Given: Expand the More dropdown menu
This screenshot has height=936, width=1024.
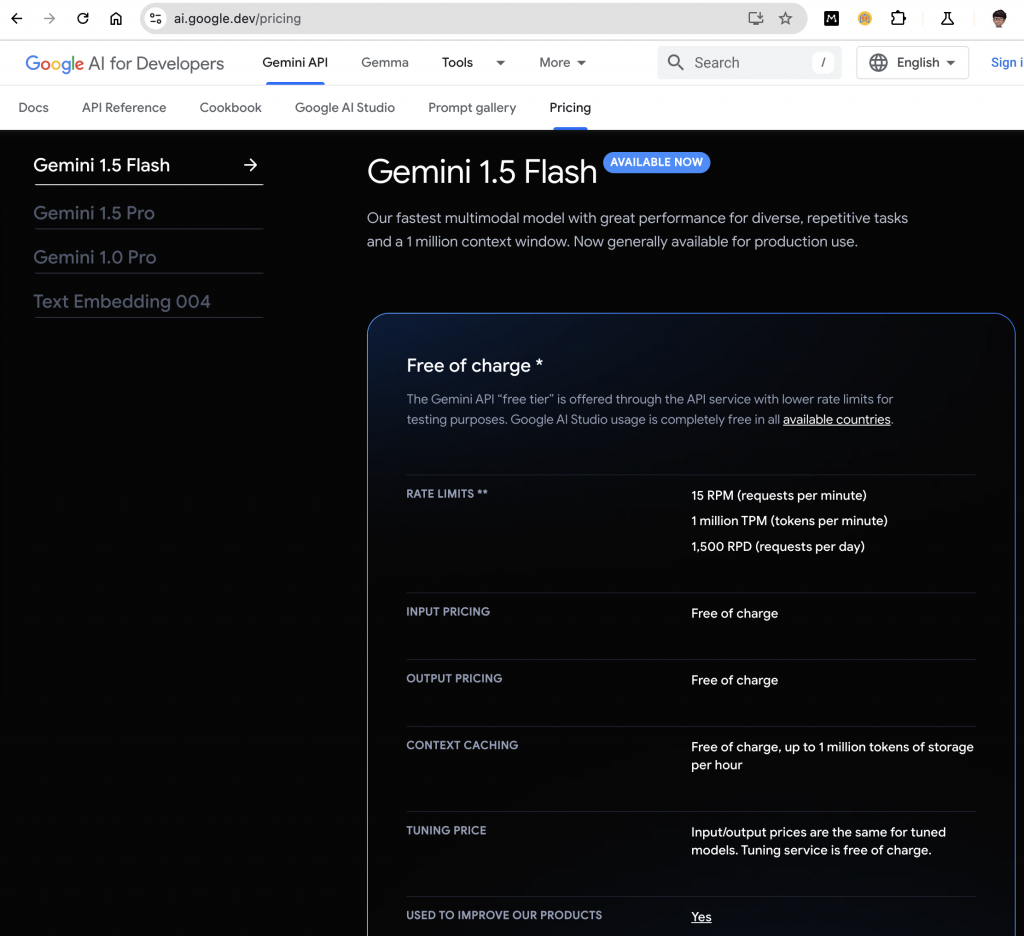Looking at the screenshot, I should pos(562,63).
